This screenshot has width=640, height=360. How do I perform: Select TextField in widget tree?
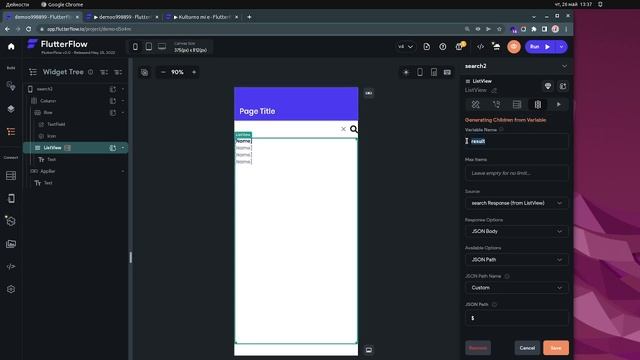click(56, 124)
